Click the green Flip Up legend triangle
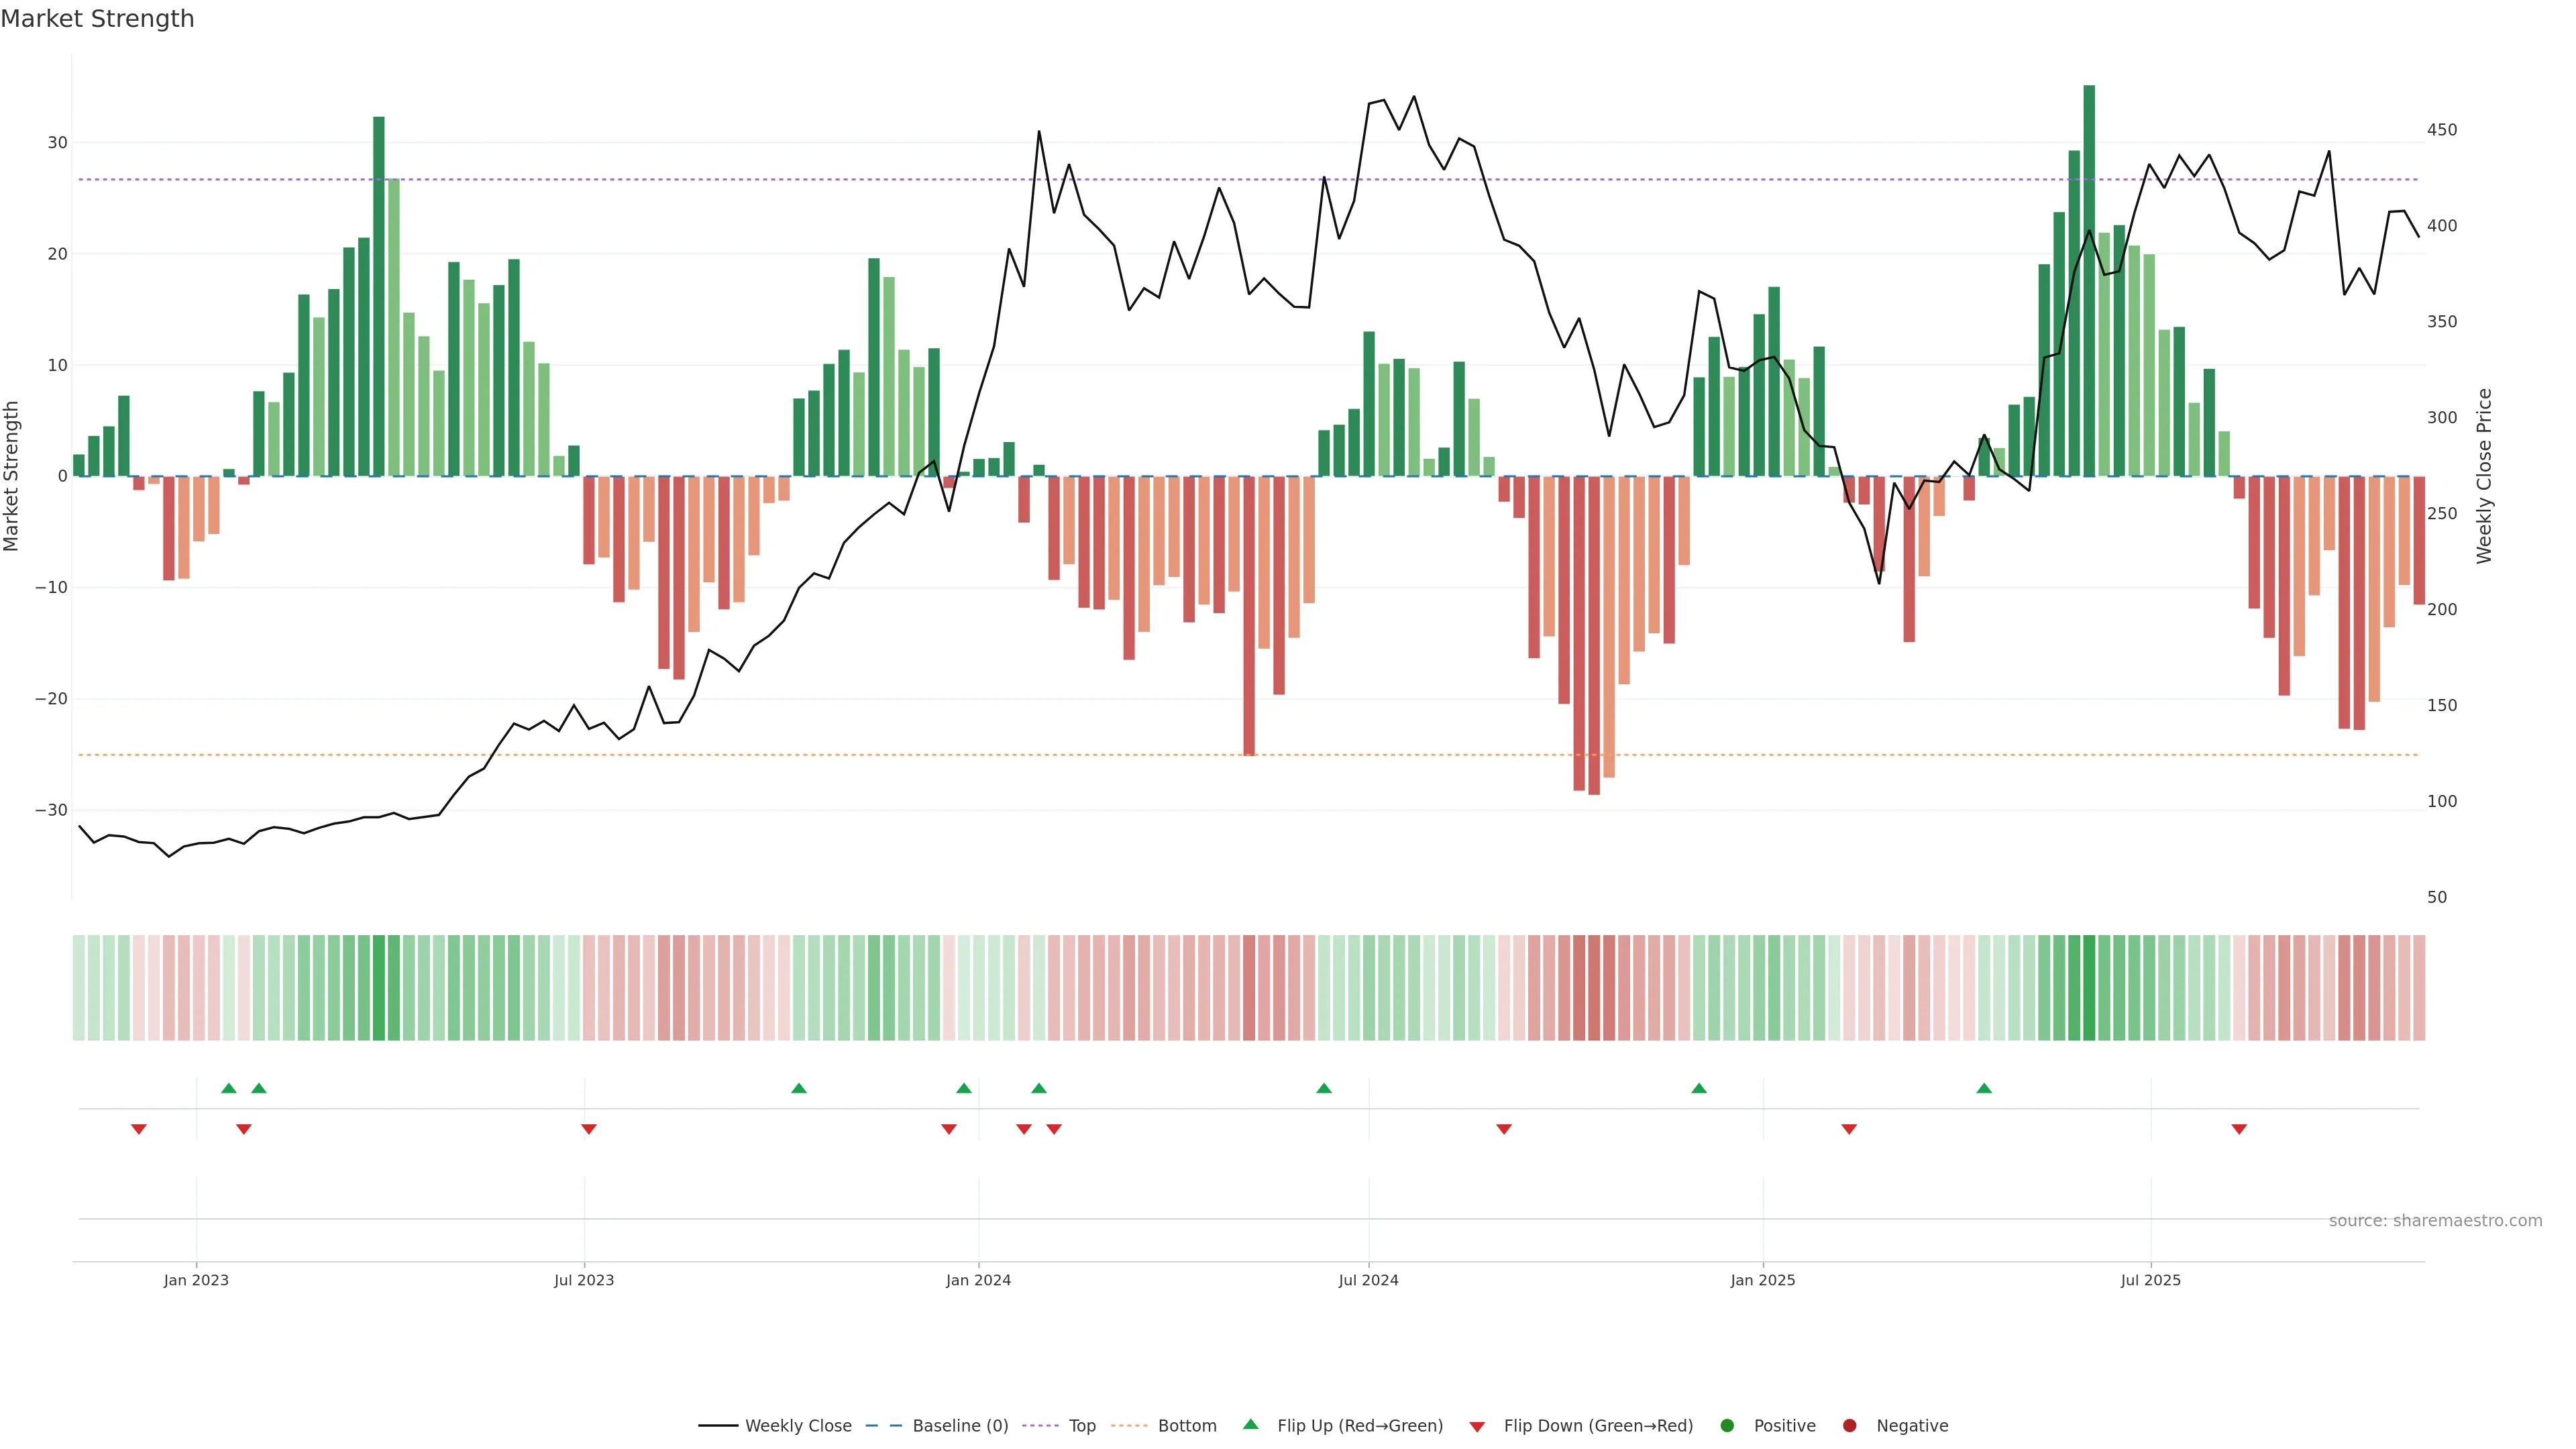Screen dimensions: 2576x1449 [x=1250, y=1425]
